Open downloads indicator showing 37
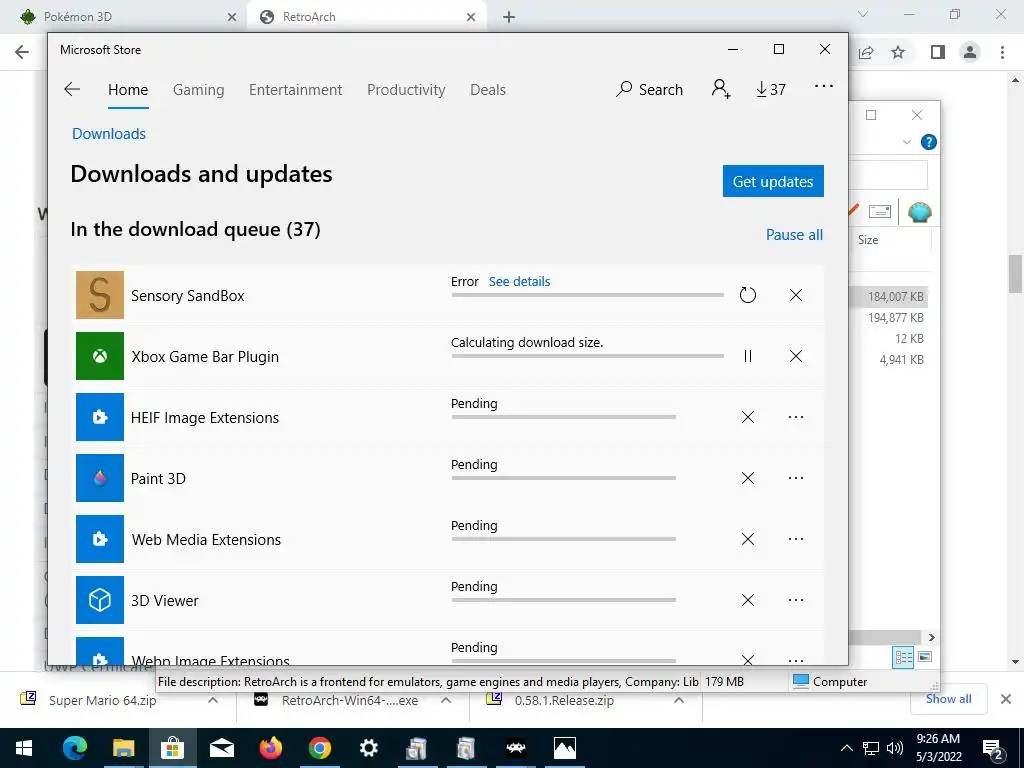Screen dimensions: 1024x768 coord(771,89)
